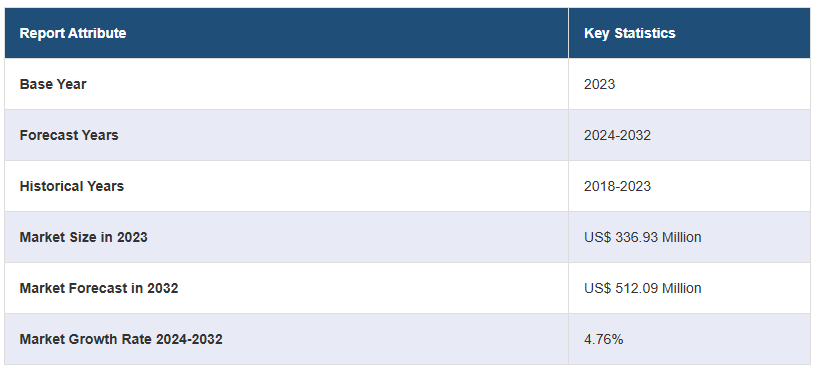
Task: Select the Base Year label
Action: point(53,84)
